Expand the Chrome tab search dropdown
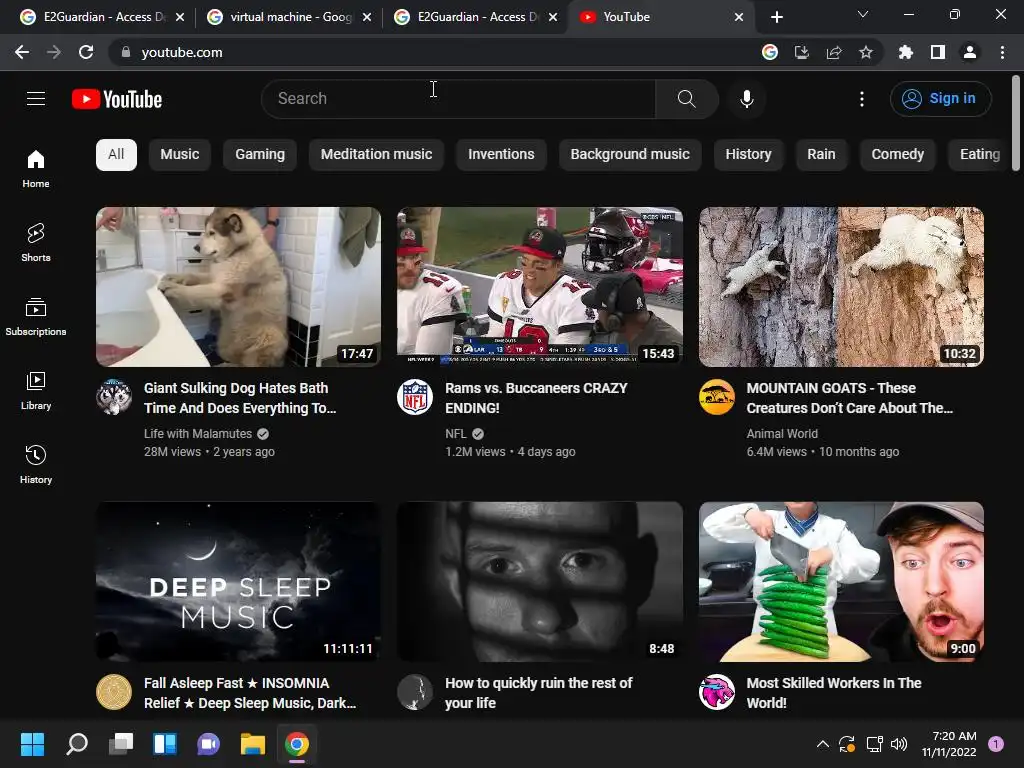The image size is (1024, 768). click(x=863, y=14)
